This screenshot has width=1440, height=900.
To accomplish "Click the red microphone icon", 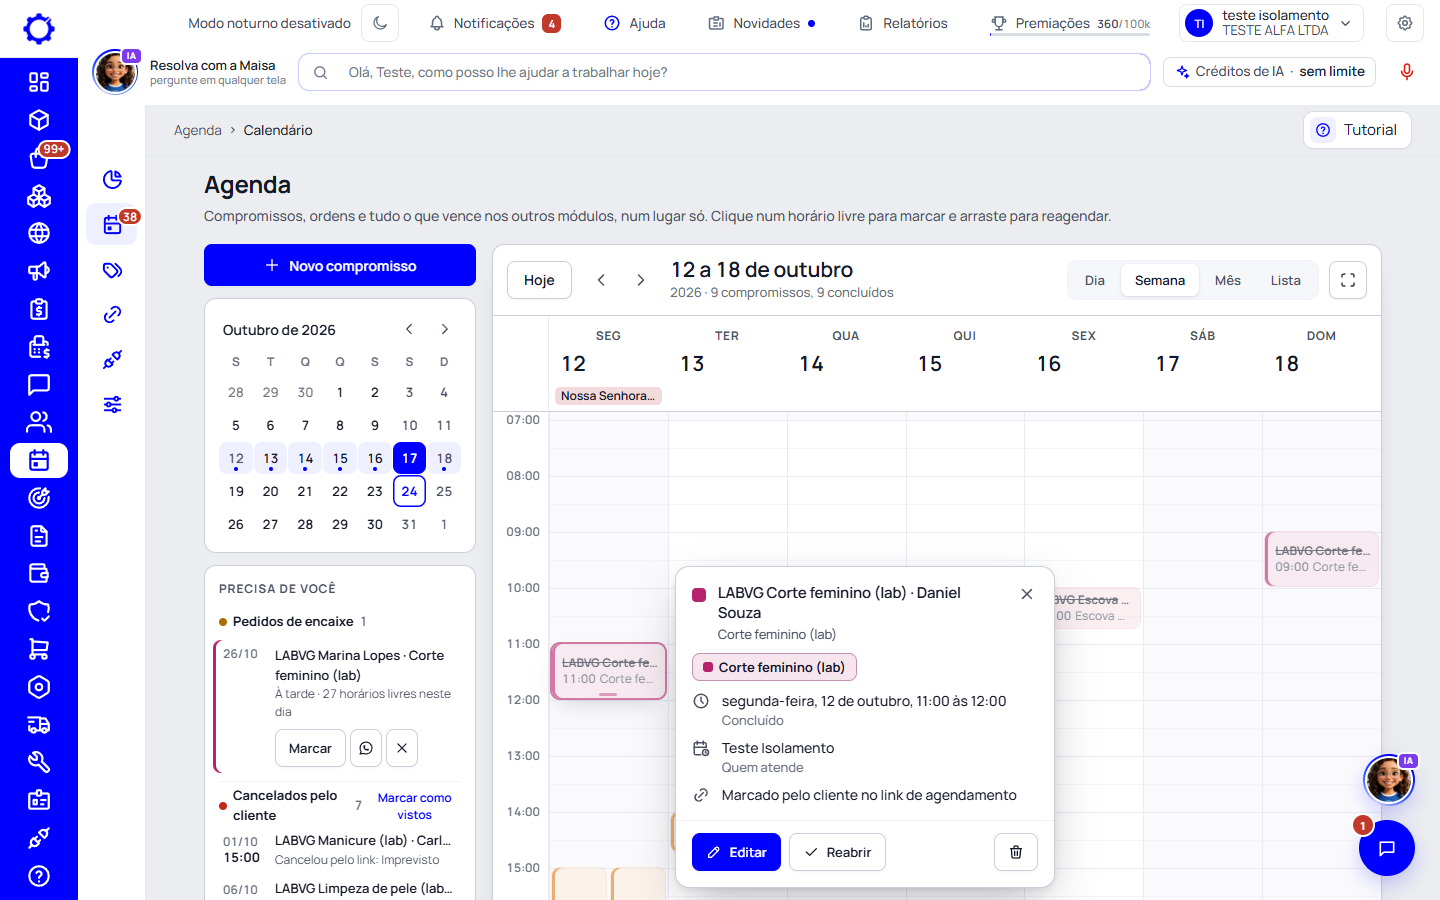I will [x=1406, y=72].
